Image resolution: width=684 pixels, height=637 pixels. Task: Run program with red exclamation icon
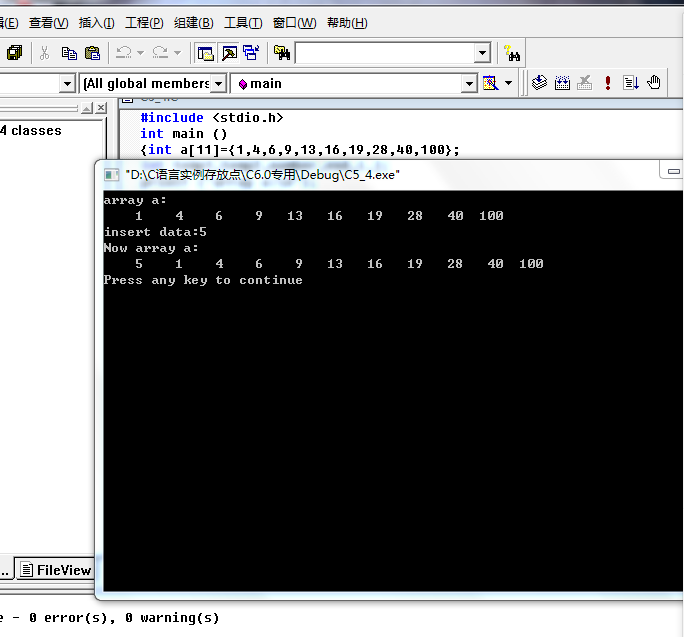(x=608, y=83)
